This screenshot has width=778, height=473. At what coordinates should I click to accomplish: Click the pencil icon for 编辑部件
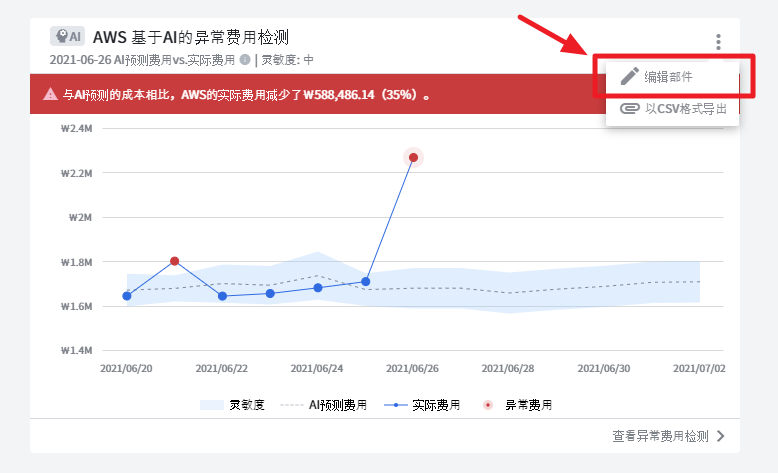629,76
